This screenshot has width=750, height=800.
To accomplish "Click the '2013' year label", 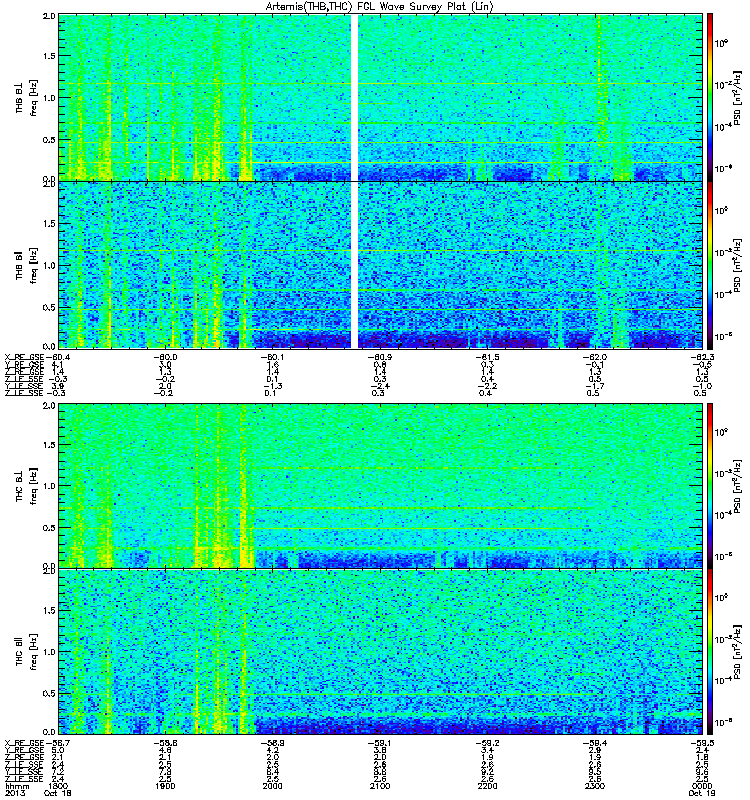I will point(15,793).
